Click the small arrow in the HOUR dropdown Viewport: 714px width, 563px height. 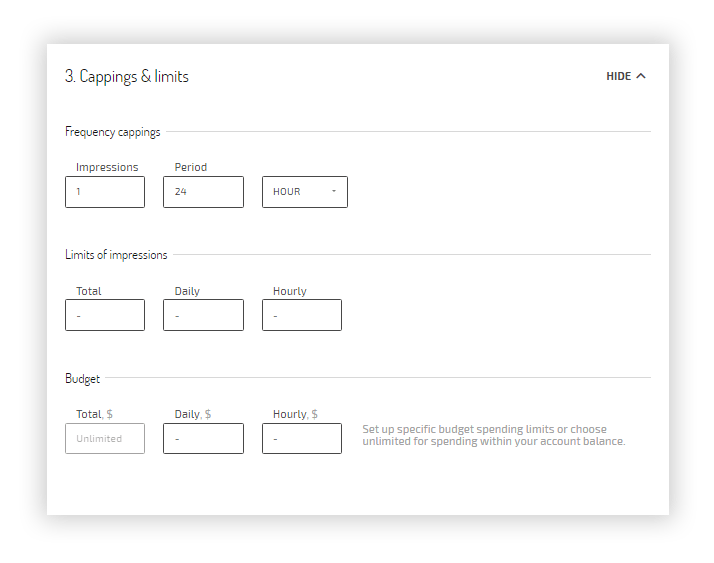tap(334, 191)
